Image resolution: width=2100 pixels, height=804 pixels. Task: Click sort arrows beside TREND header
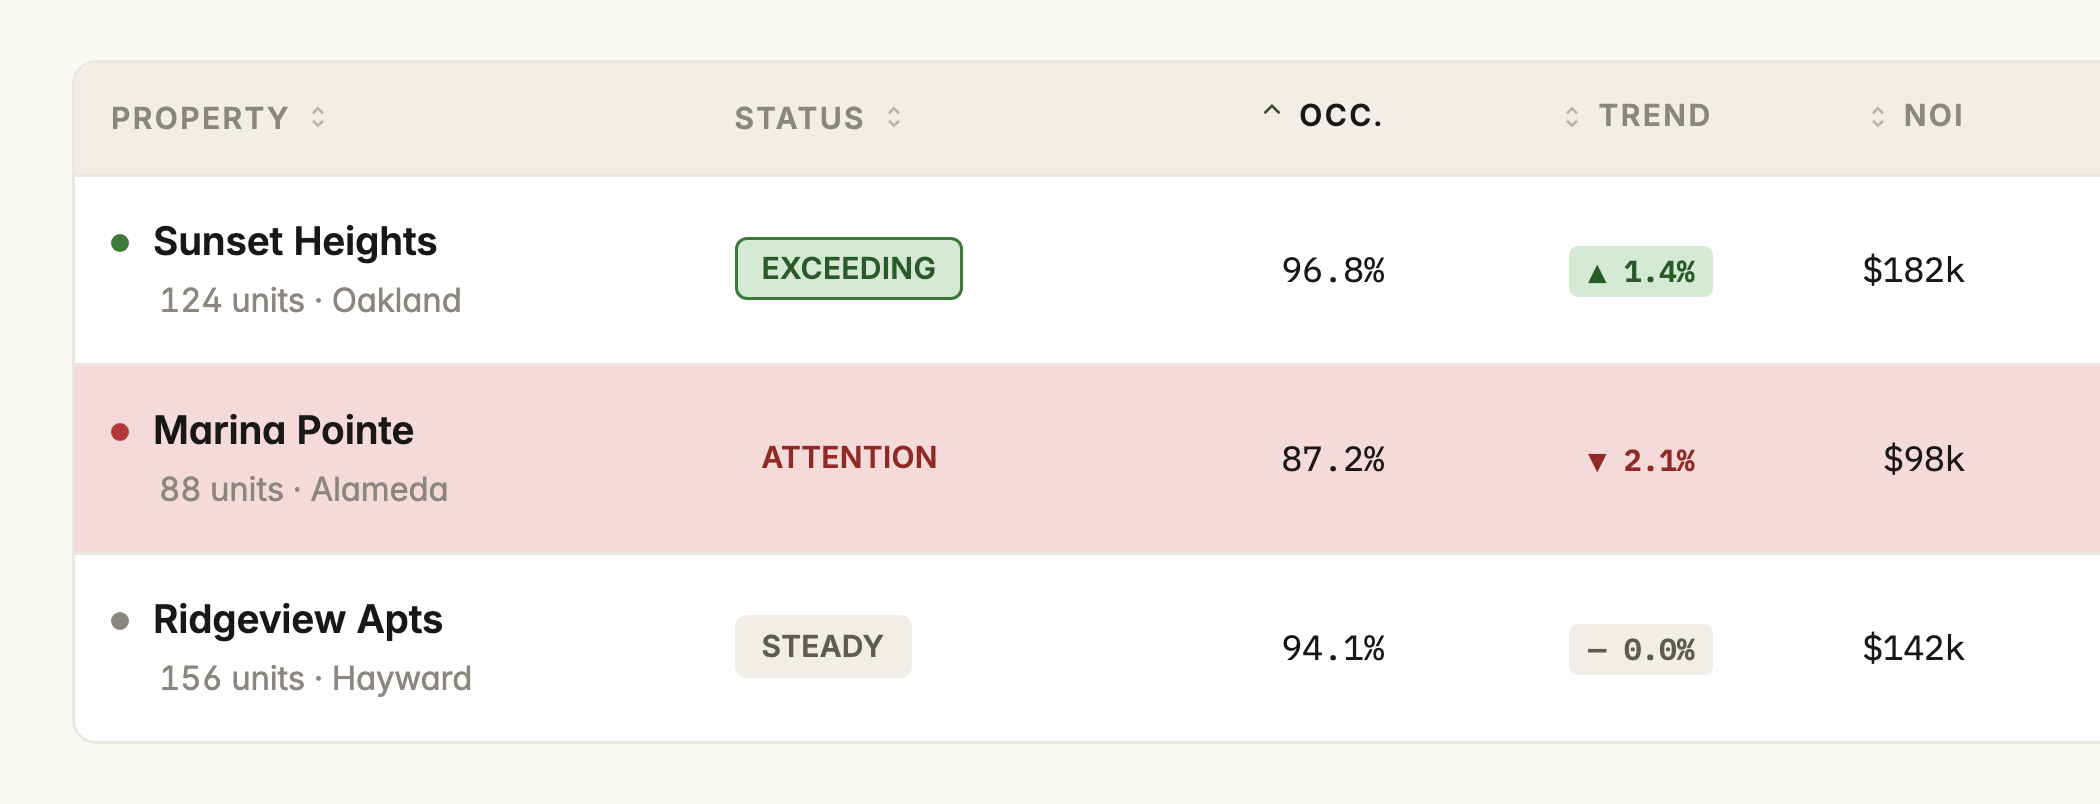click(x=1572, y=117)
